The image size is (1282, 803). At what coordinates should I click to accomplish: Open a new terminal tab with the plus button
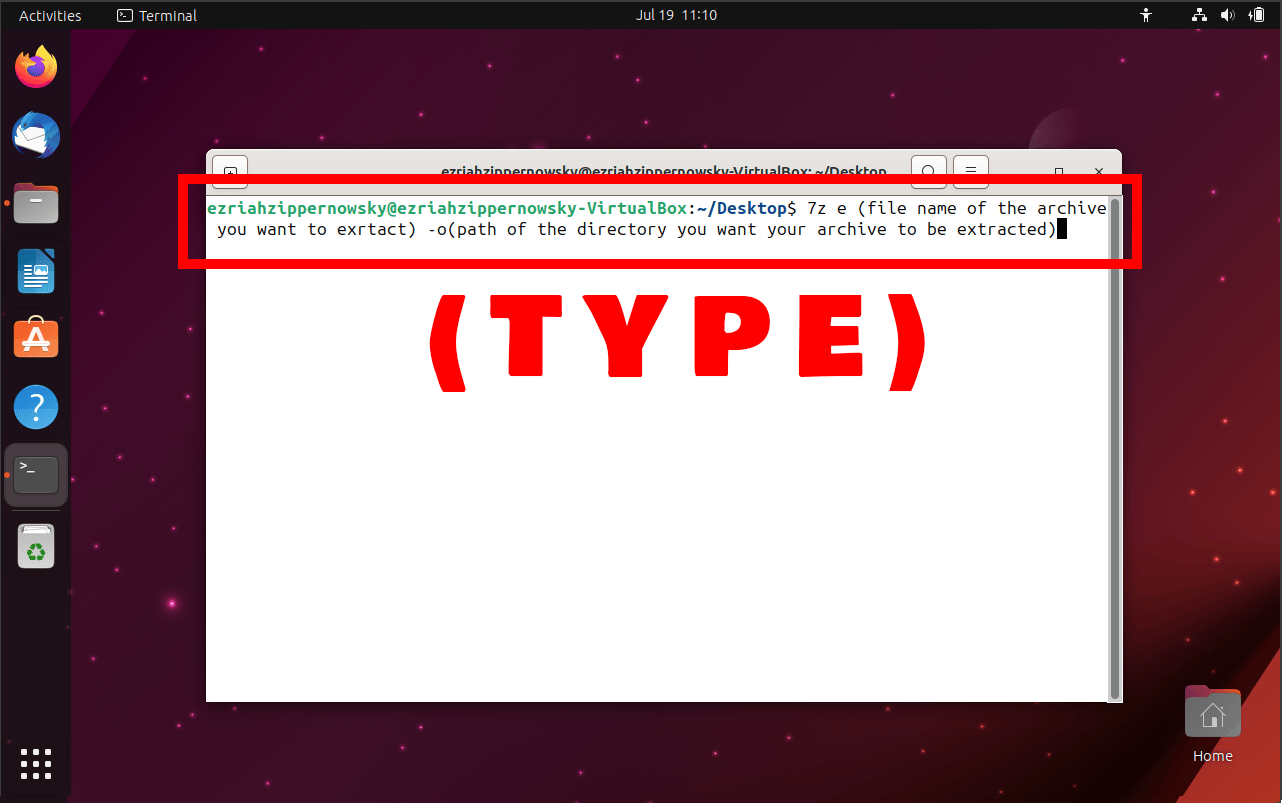click(229, 171)
